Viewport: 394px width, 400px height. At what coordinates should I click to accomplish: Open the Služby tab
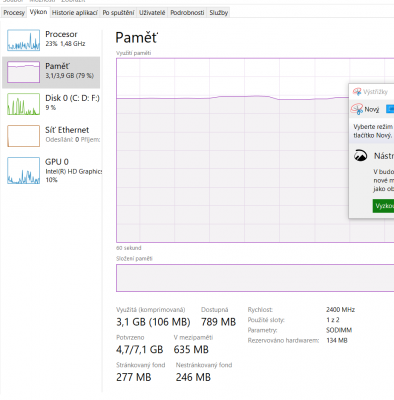219,13
